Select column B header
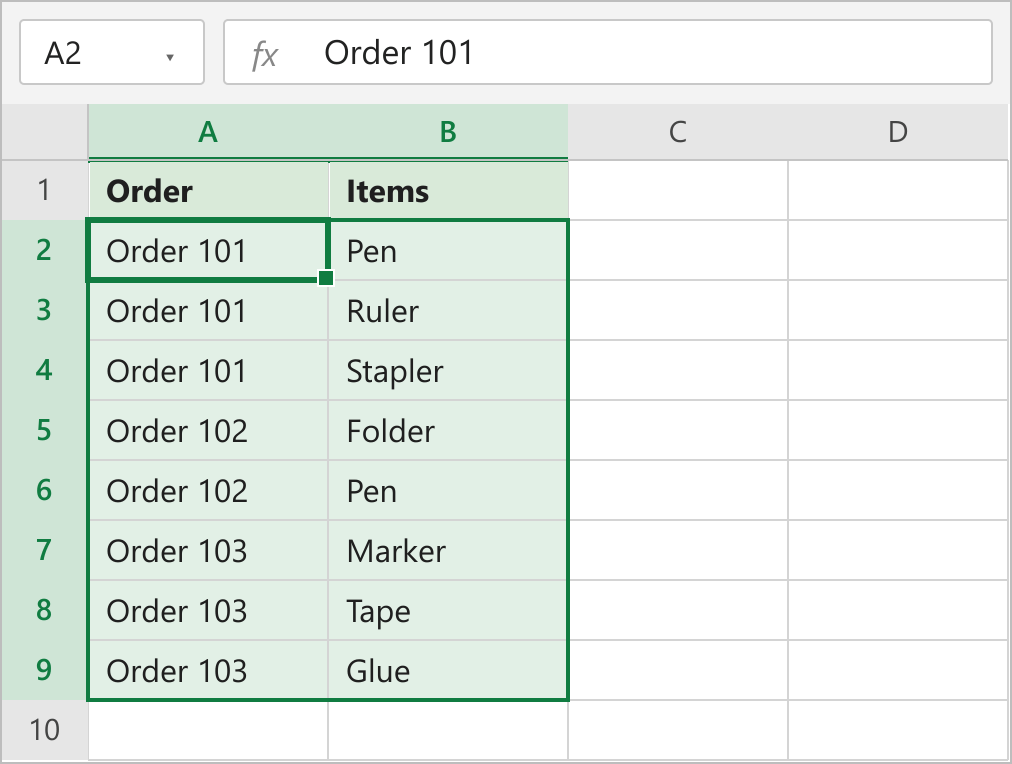 pyautogui.click(x=448, y=132)
